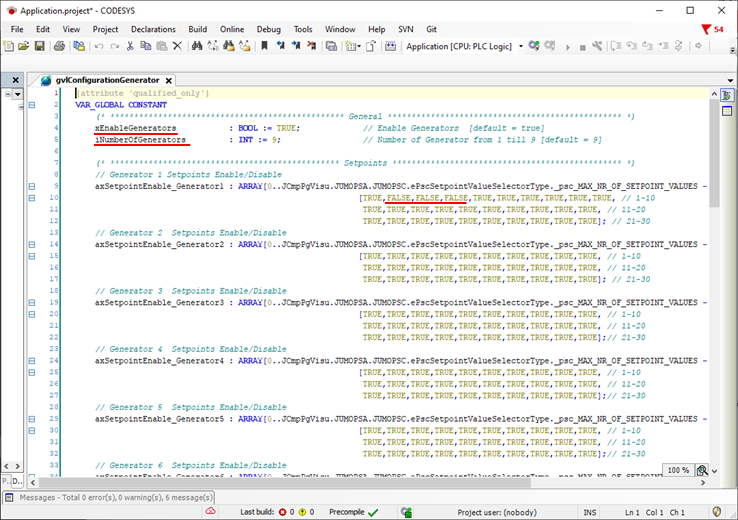The image size is (738, 520).
Task: Click the Save icon in toolbar
Action: pos(39,46)
